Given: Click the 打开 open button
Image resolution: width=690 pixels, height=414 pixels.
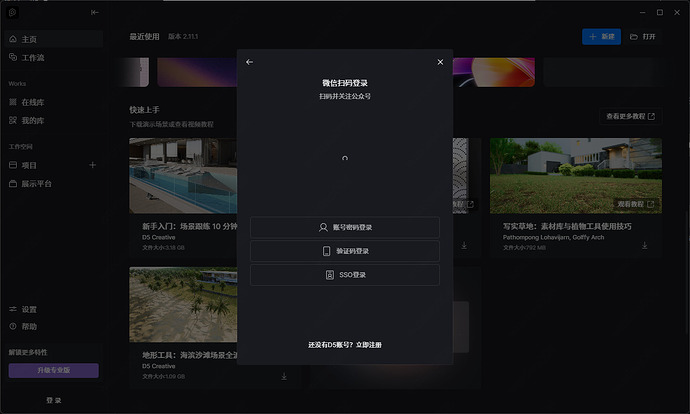Looking at the screenshot, I should coord(643,37).
